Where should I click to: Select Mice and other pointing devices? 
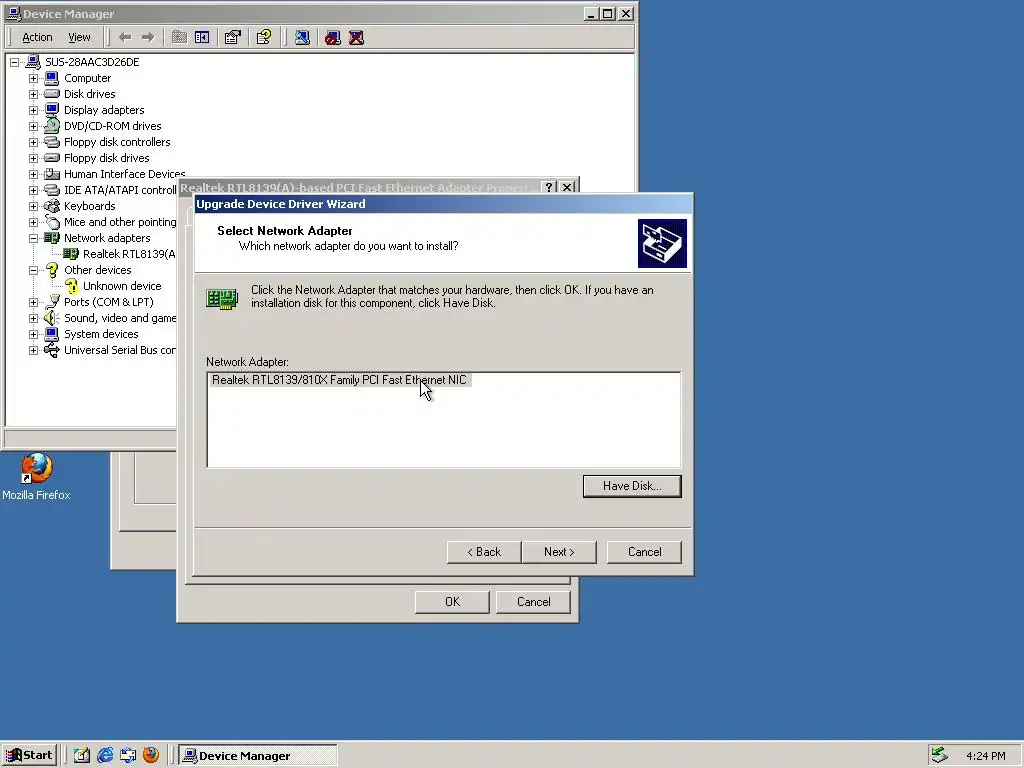click(x=120, y=222)
